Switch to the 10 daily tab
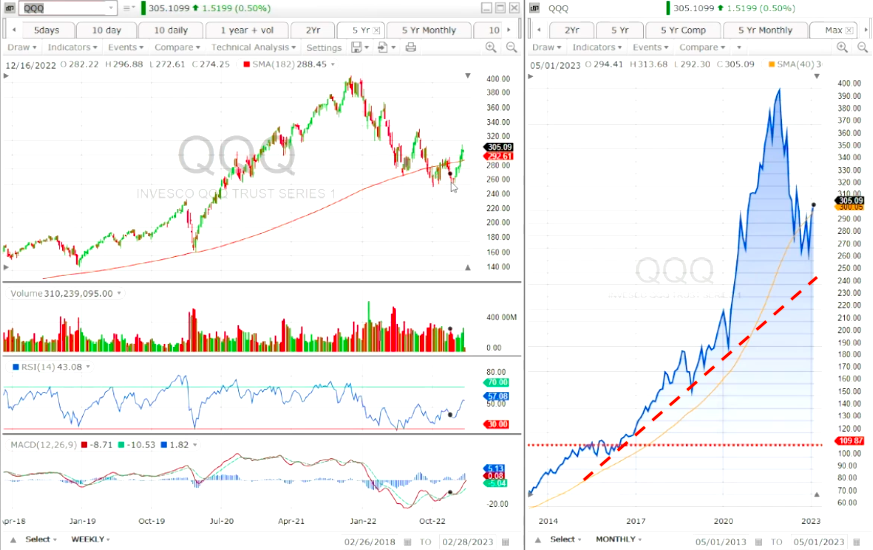 coord(170,30)
